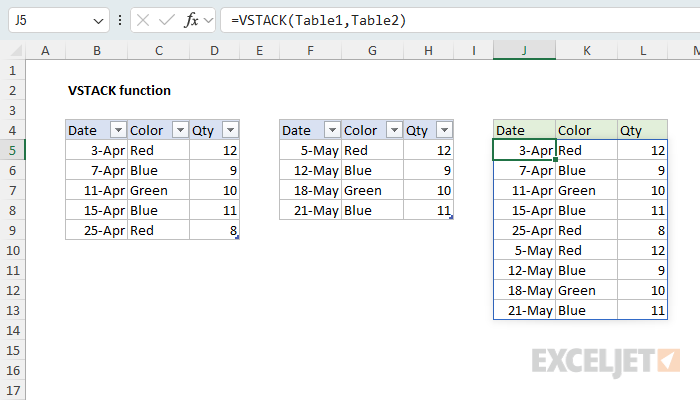Select column B header
This screenshot has height=400, width=700.
click(x=96, y=50)
